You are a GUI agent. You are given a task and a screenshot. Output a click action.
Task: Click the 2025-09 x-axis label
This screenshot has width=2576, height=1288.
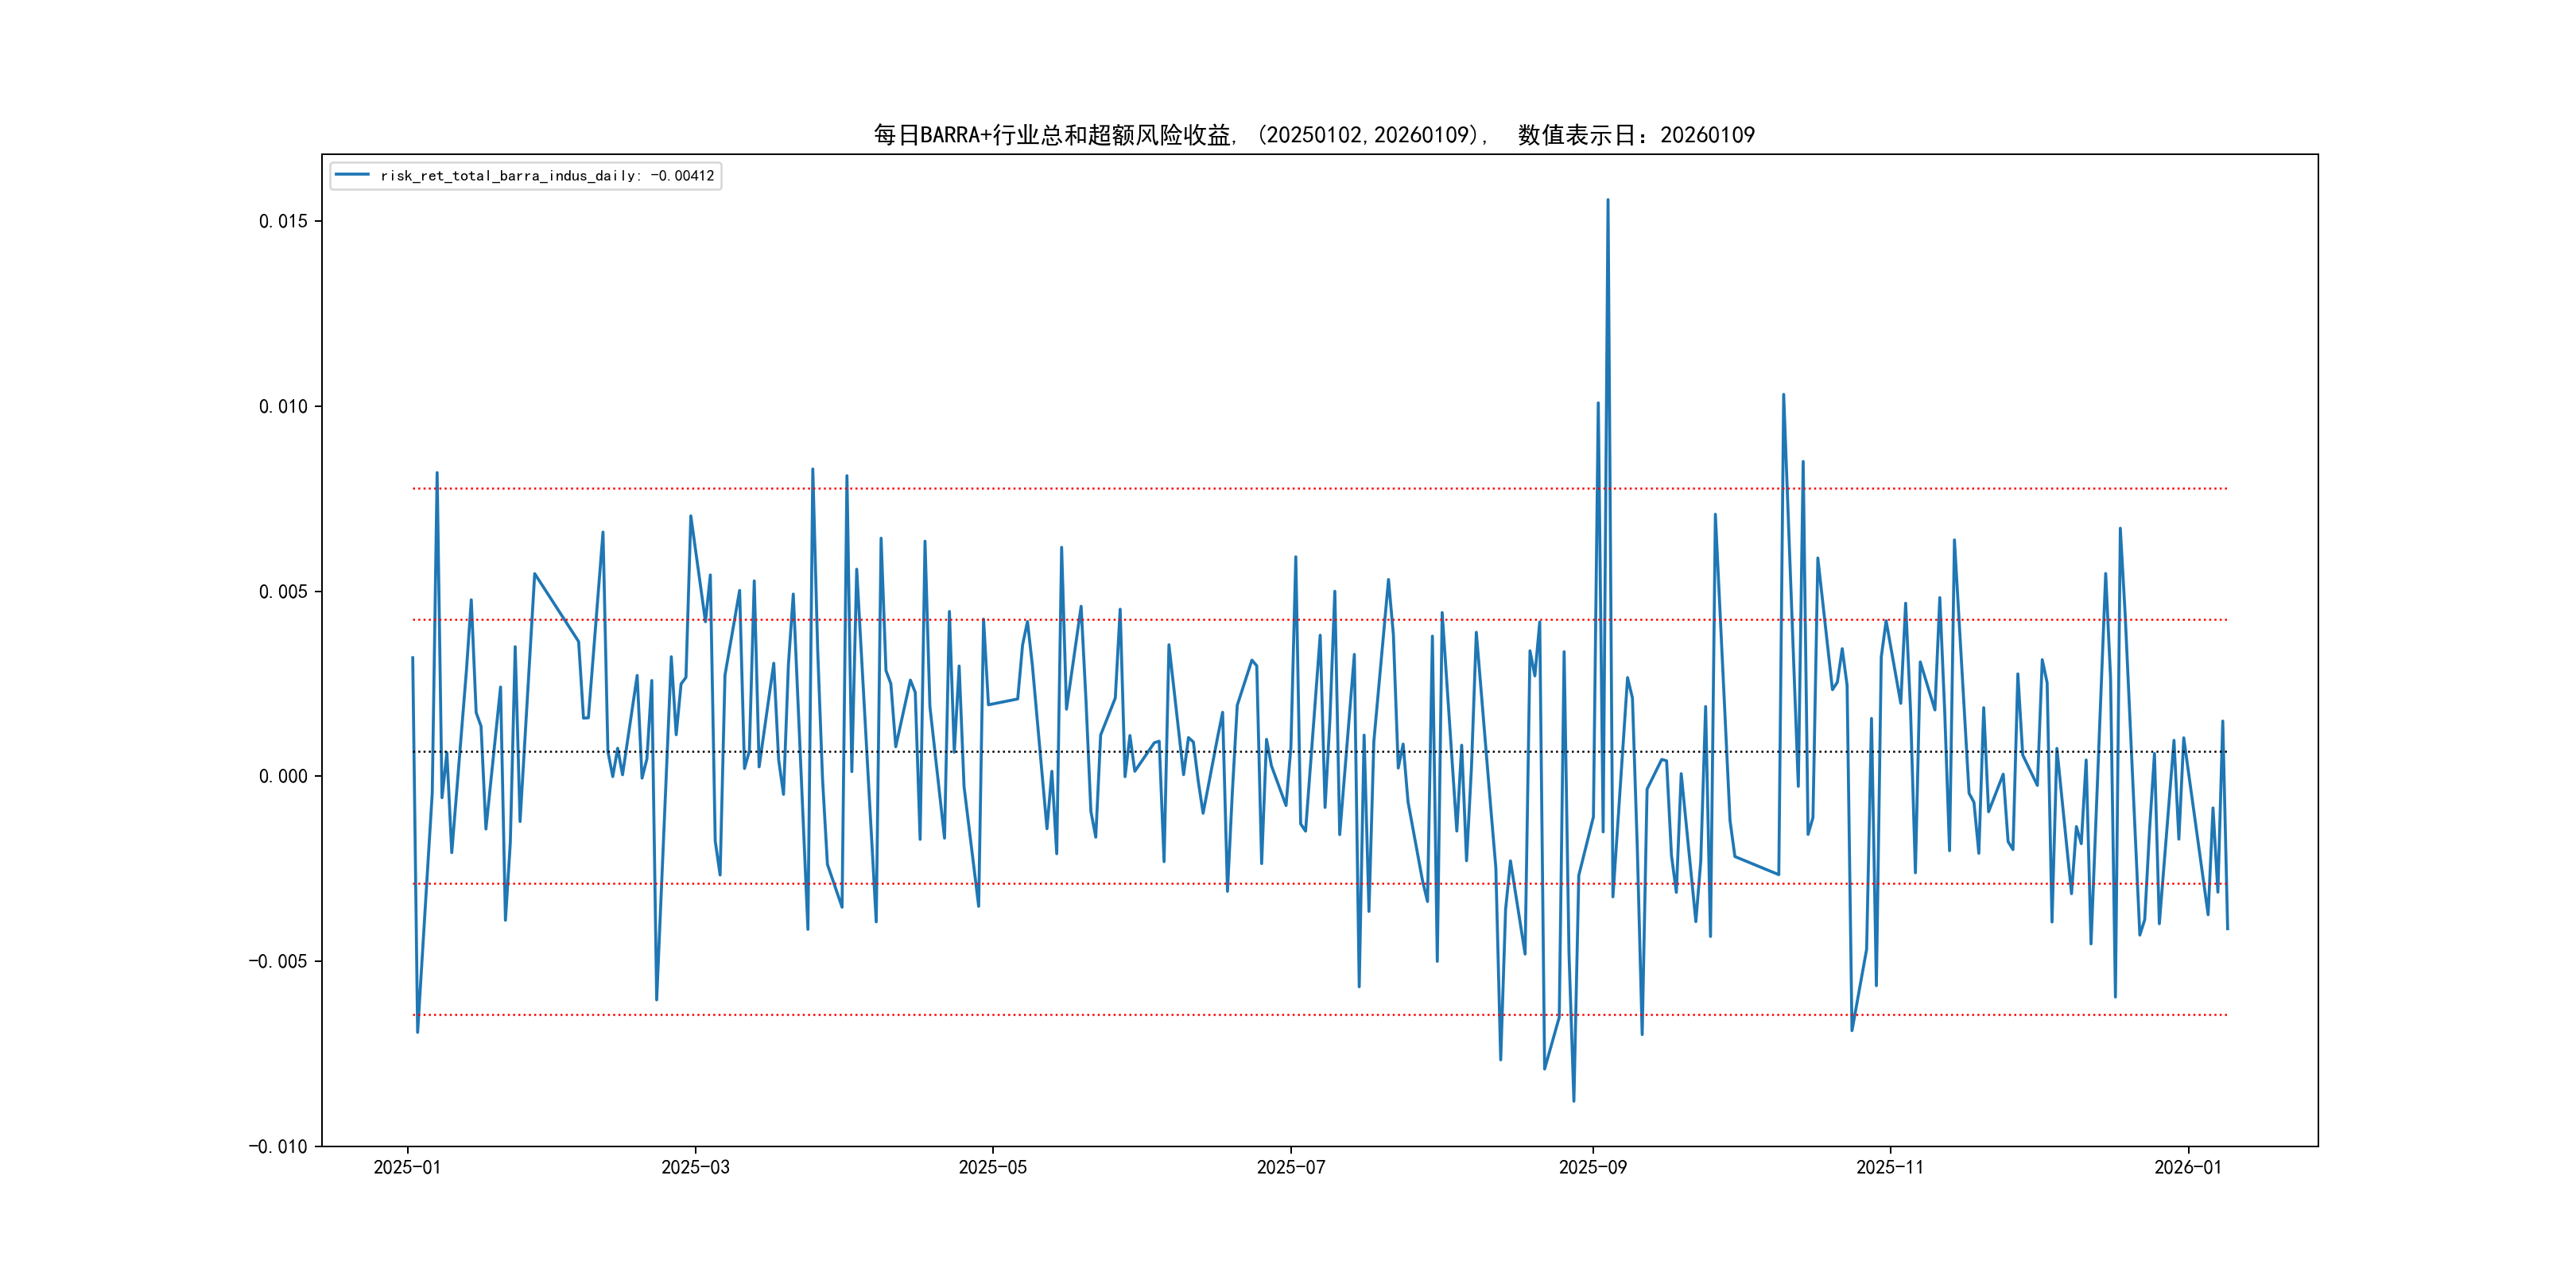(1592, 1167)
